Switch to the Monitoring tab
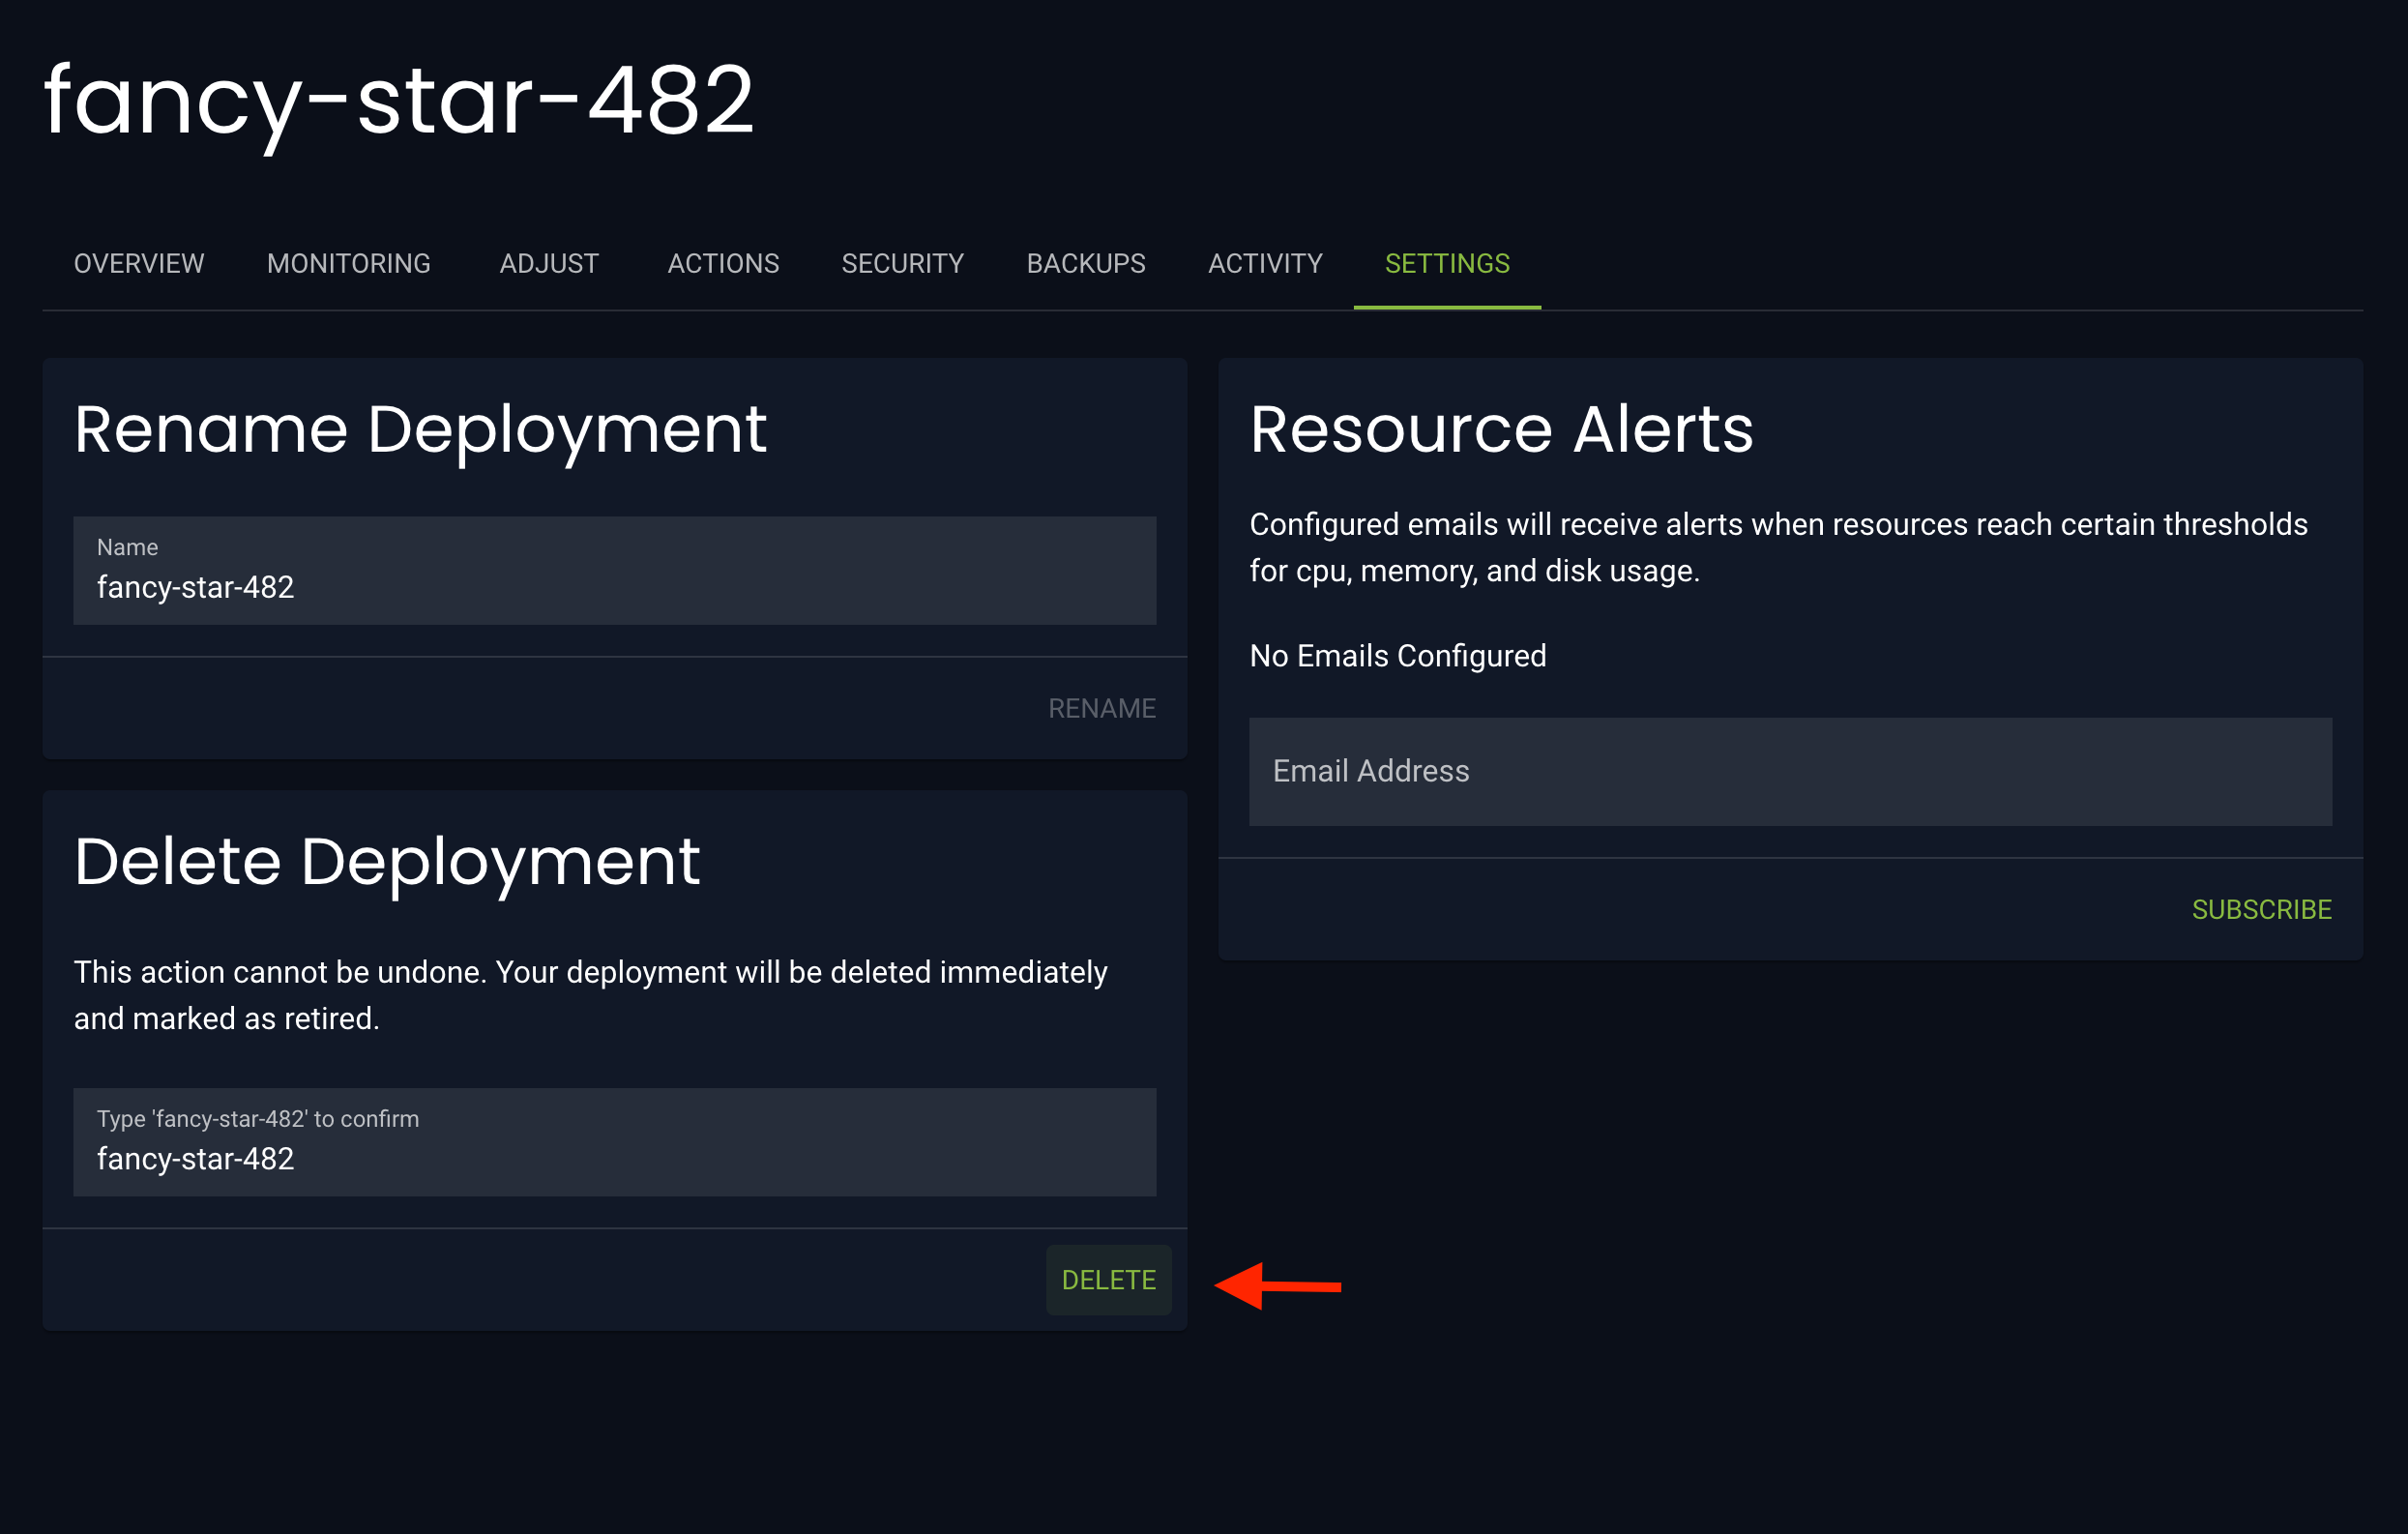The width and height of the screenshot is (2408, 1534). click(348, 264)
